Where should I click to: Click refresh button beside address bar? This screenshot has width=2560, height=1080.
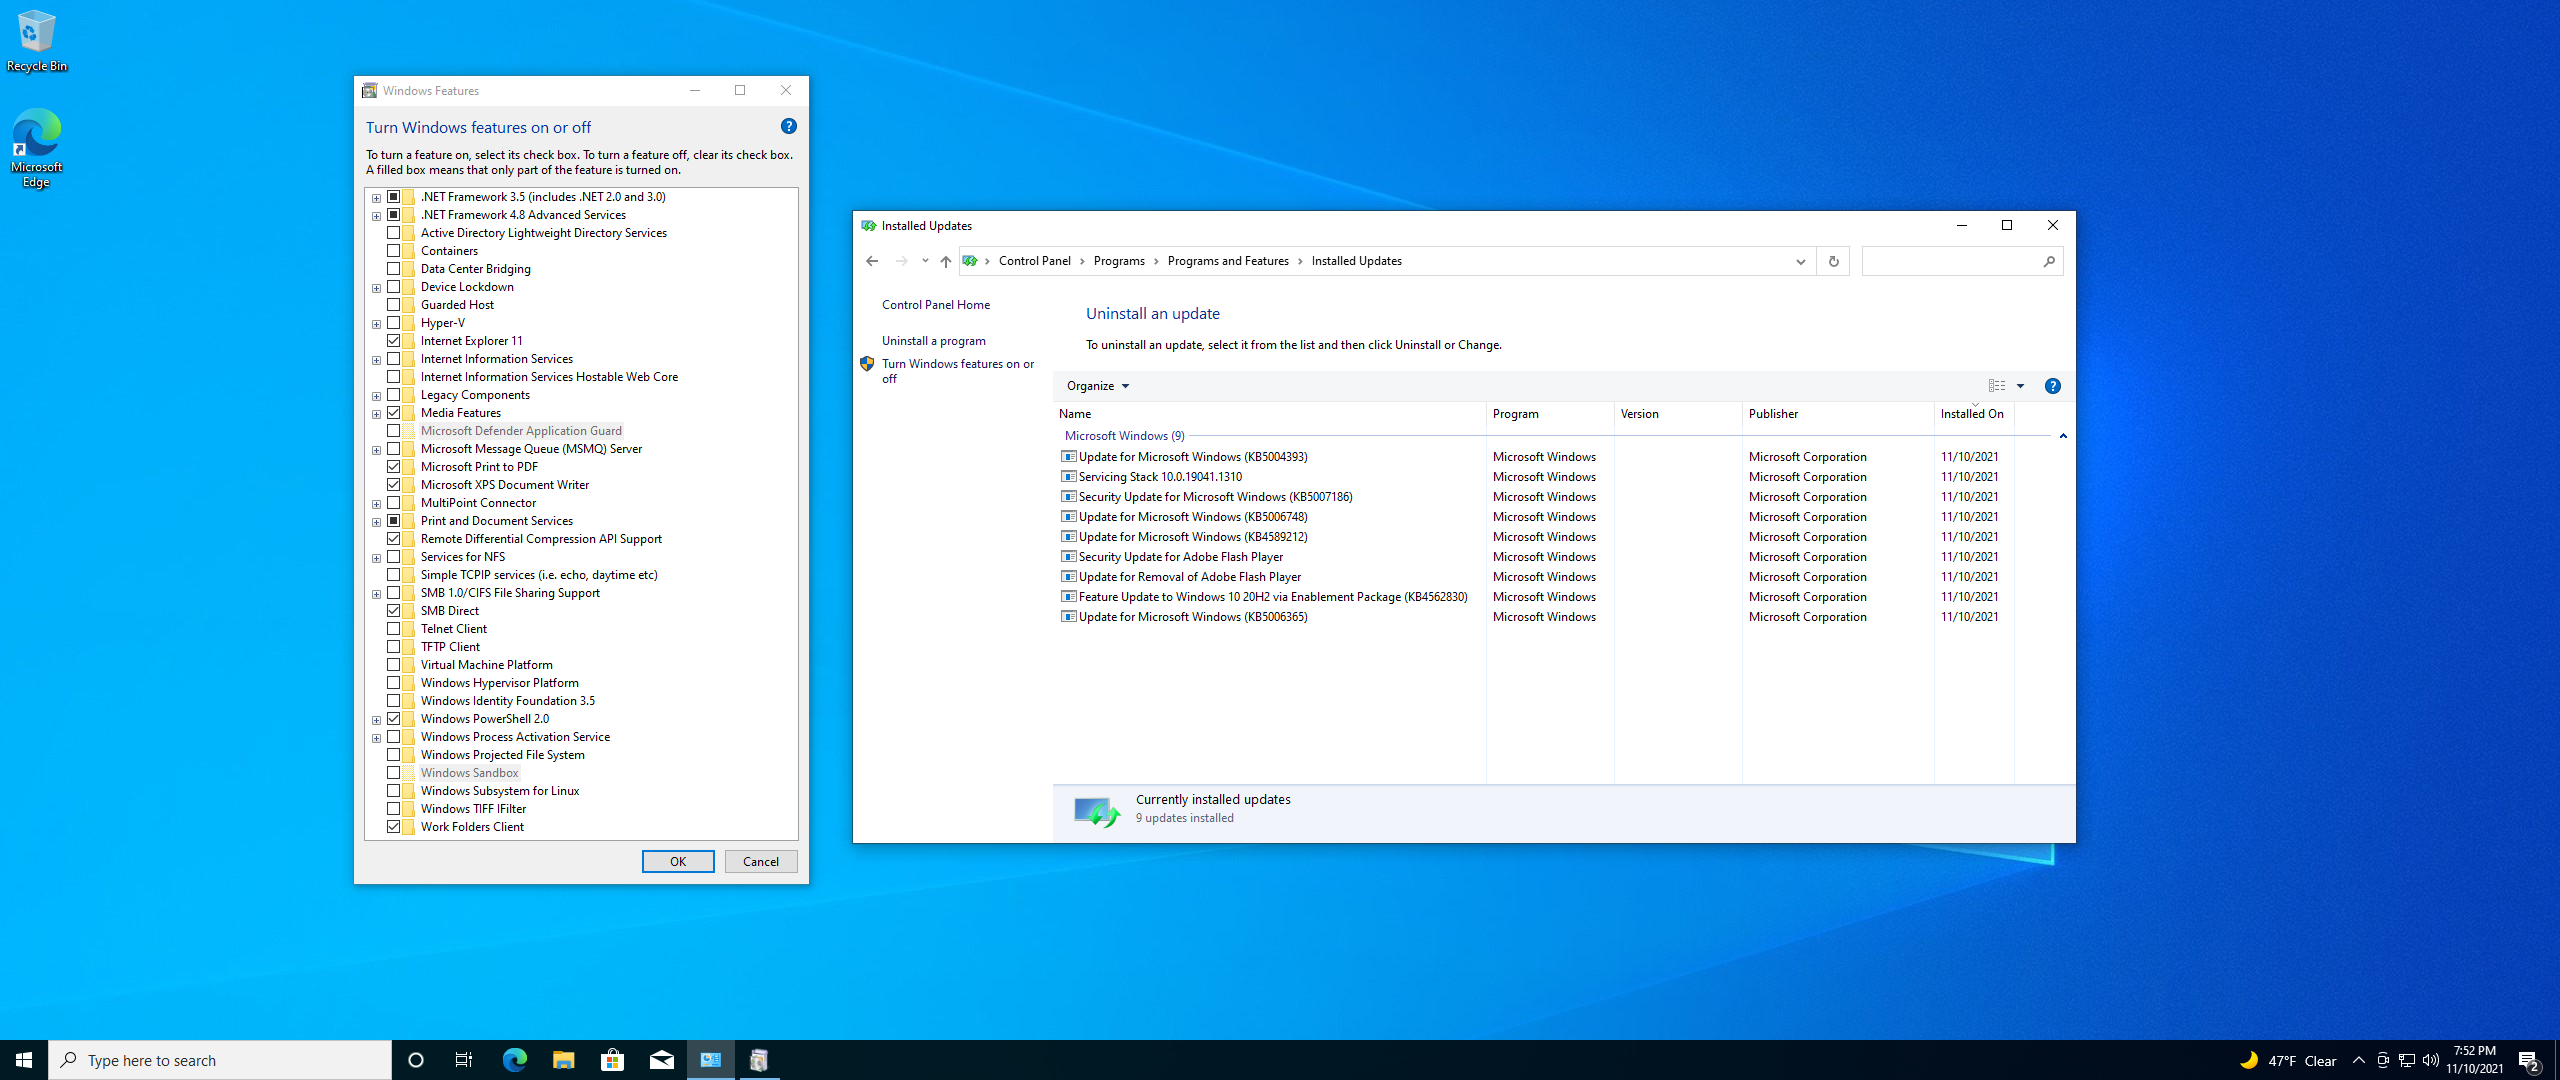1833,261
